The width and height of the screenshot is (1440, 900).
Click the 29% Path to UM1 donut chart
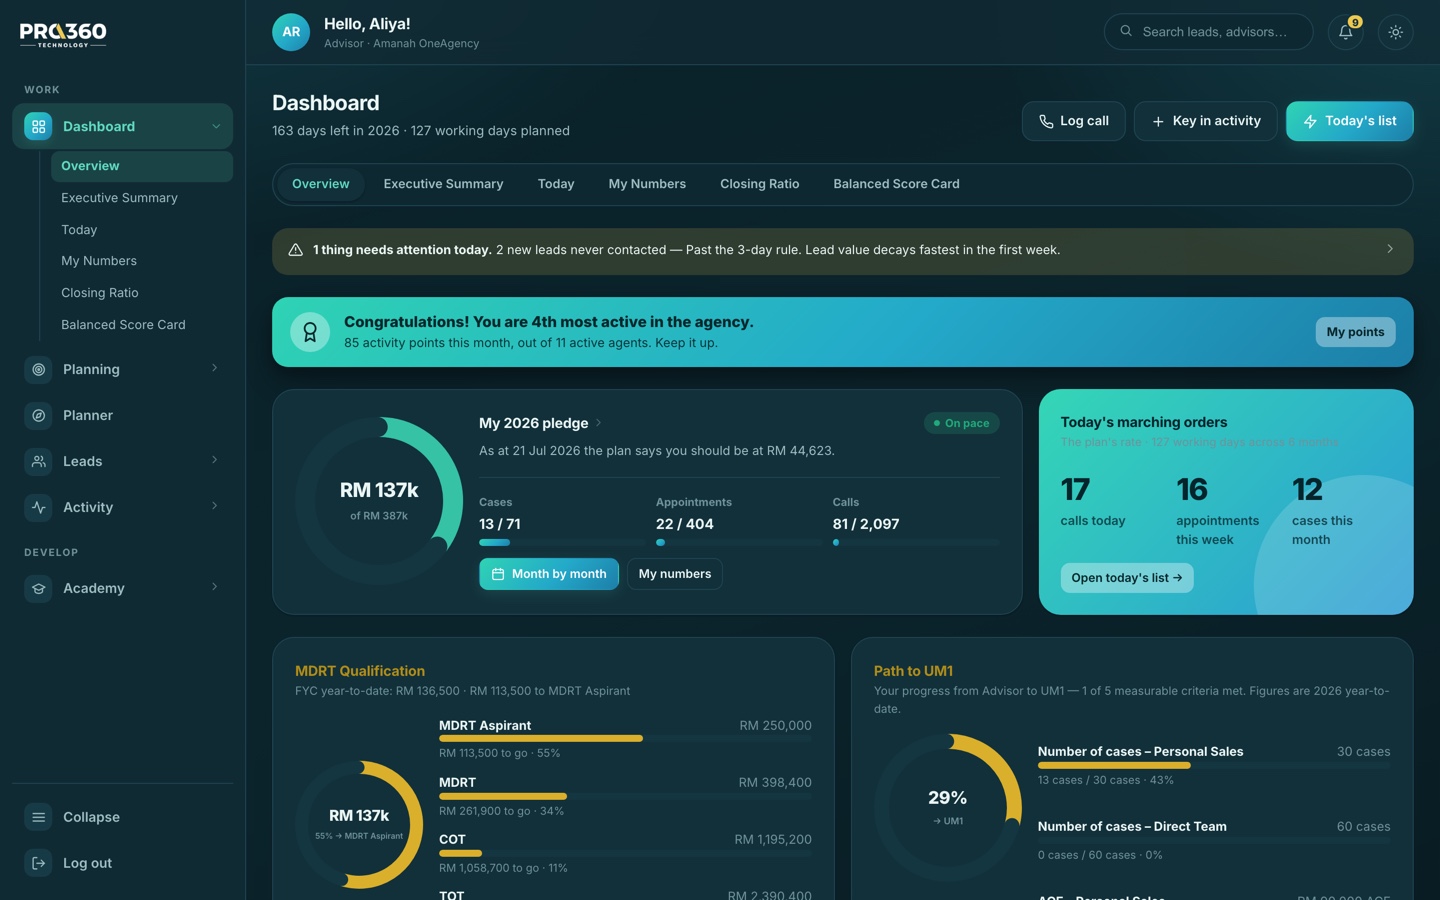[x=948, y=808]
